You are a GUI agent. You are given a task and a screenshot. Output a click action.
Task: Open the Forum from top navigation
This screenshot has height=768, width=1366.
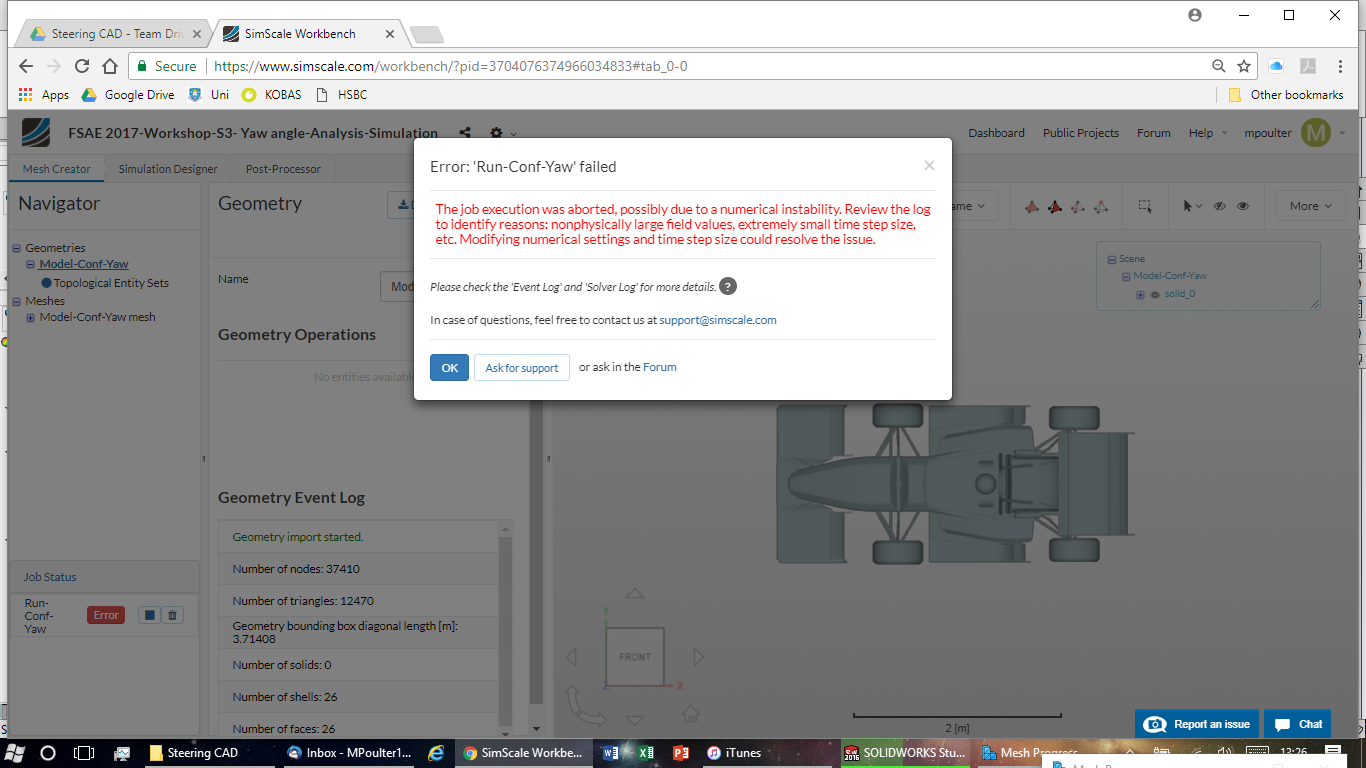pos(1154,133)
